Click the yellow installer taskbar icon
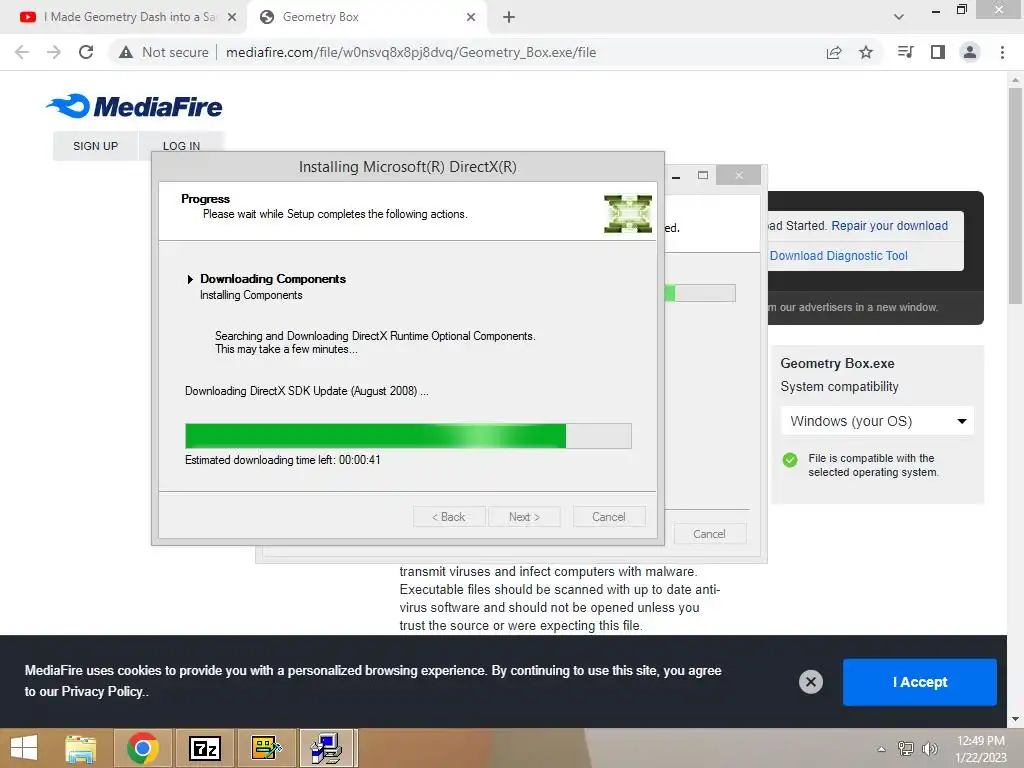This screenshot has height=768, width=1024. click(266, 748)
